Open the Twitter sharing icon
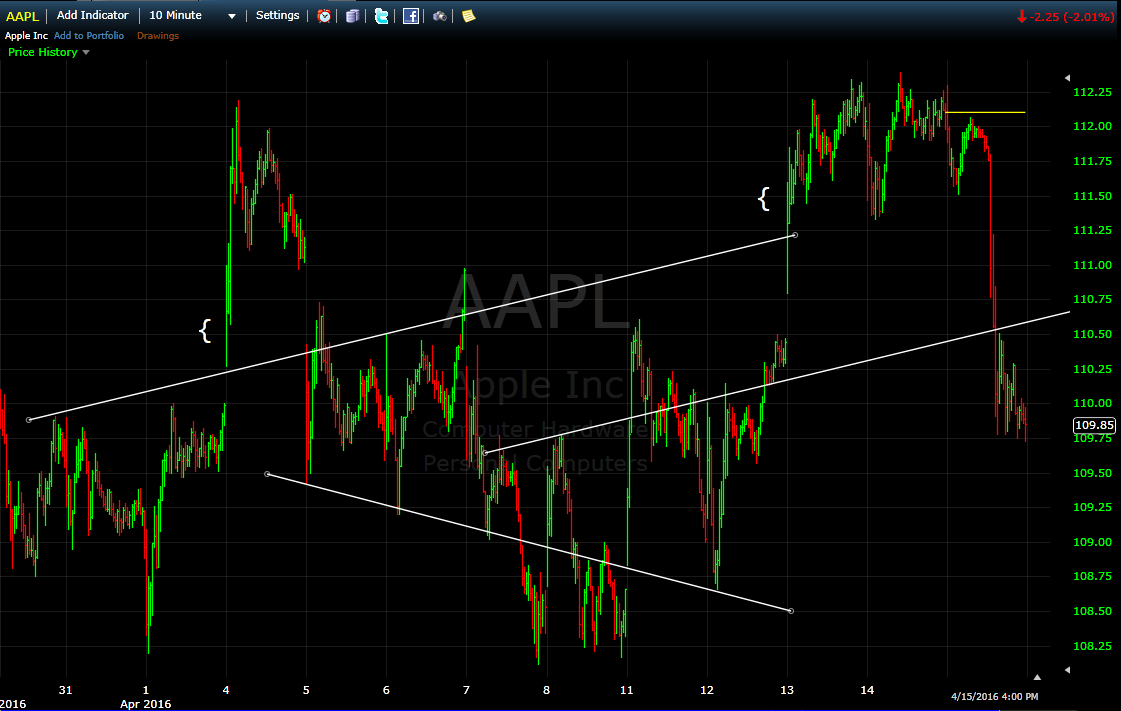Viewport: 1121px width, 711px height. 382,15
